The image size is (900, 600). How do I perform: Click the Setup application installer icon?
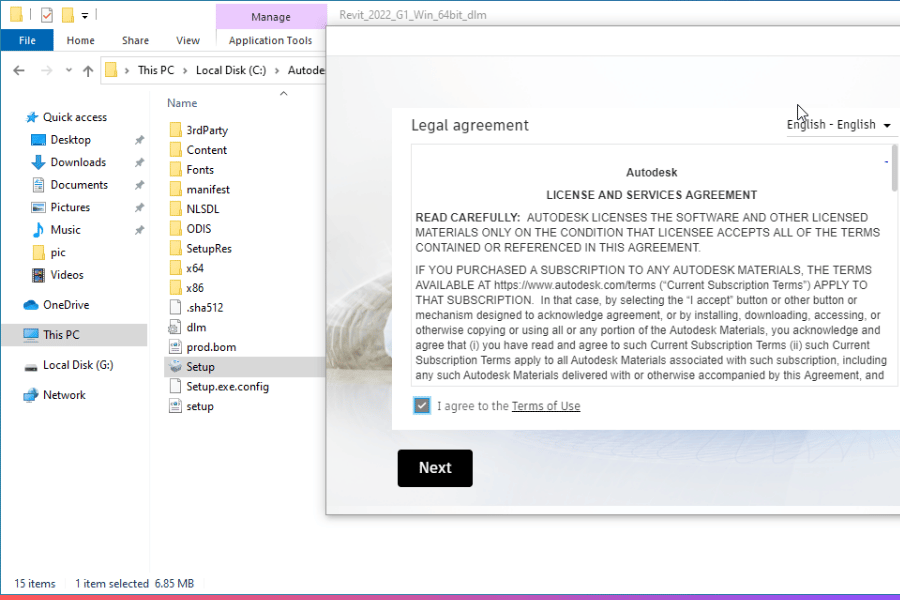coord(175,367)
